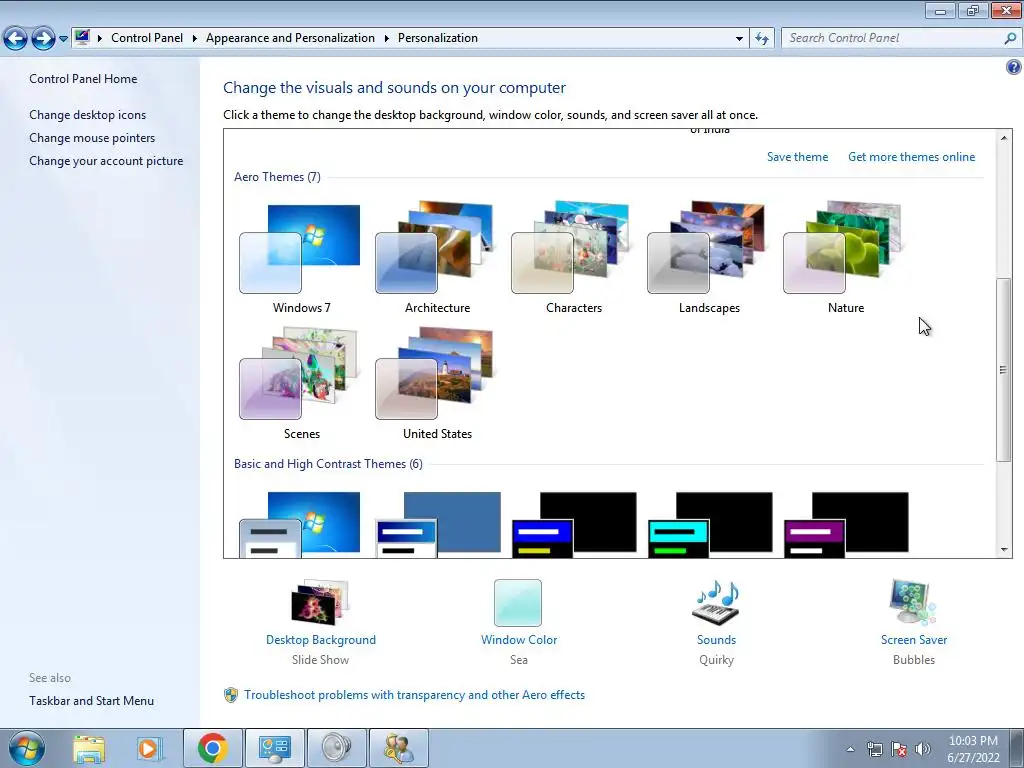Open Desktop Background settings icon
Viewport: 1024px width, 768px height.
pos(320,602)
